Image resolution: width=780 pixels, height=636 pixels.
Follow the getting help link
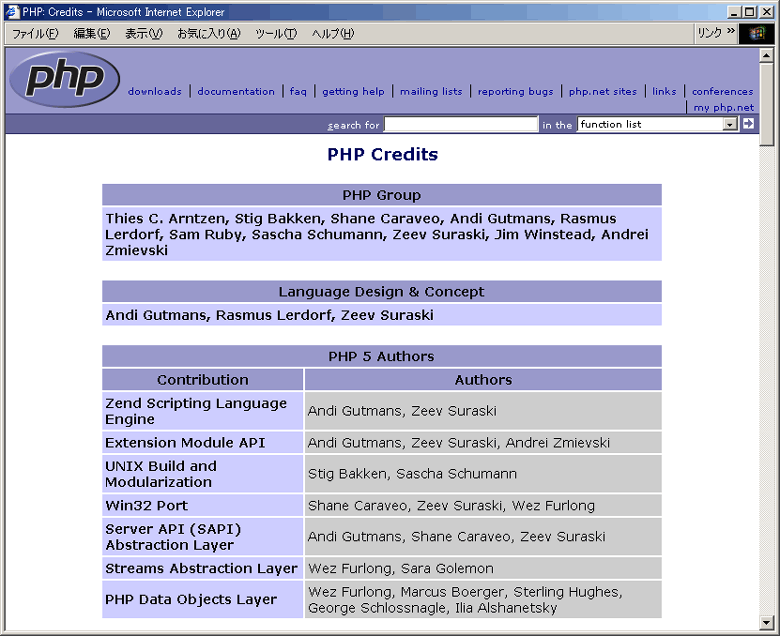(x=353, y=91)
